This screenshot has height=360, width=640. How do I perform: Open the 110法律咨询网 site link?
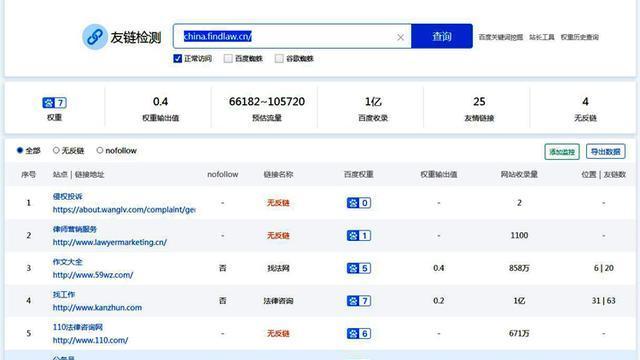pos(78,327)
